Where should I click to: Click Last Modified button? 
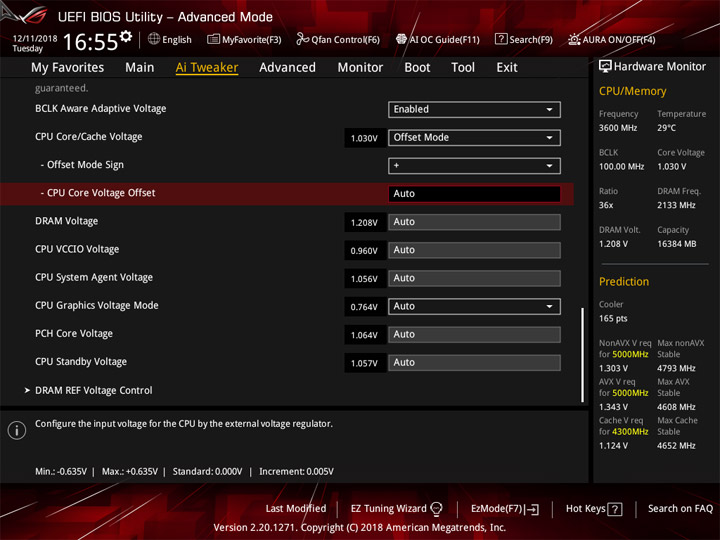pyautogui.click(x=296, y=508)
